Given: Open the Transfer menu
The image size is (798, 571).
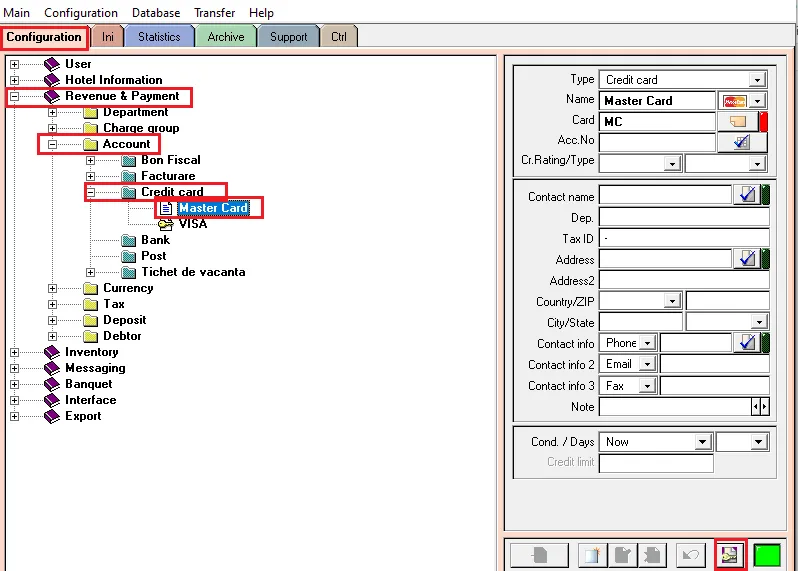Looking at the screenshot, I should tap(214, 13).
